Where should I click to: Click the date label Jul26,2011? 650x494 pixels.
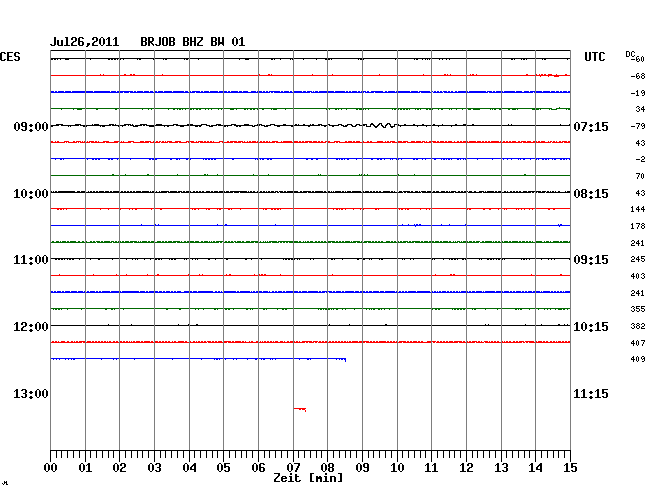(x=85, y=42)
